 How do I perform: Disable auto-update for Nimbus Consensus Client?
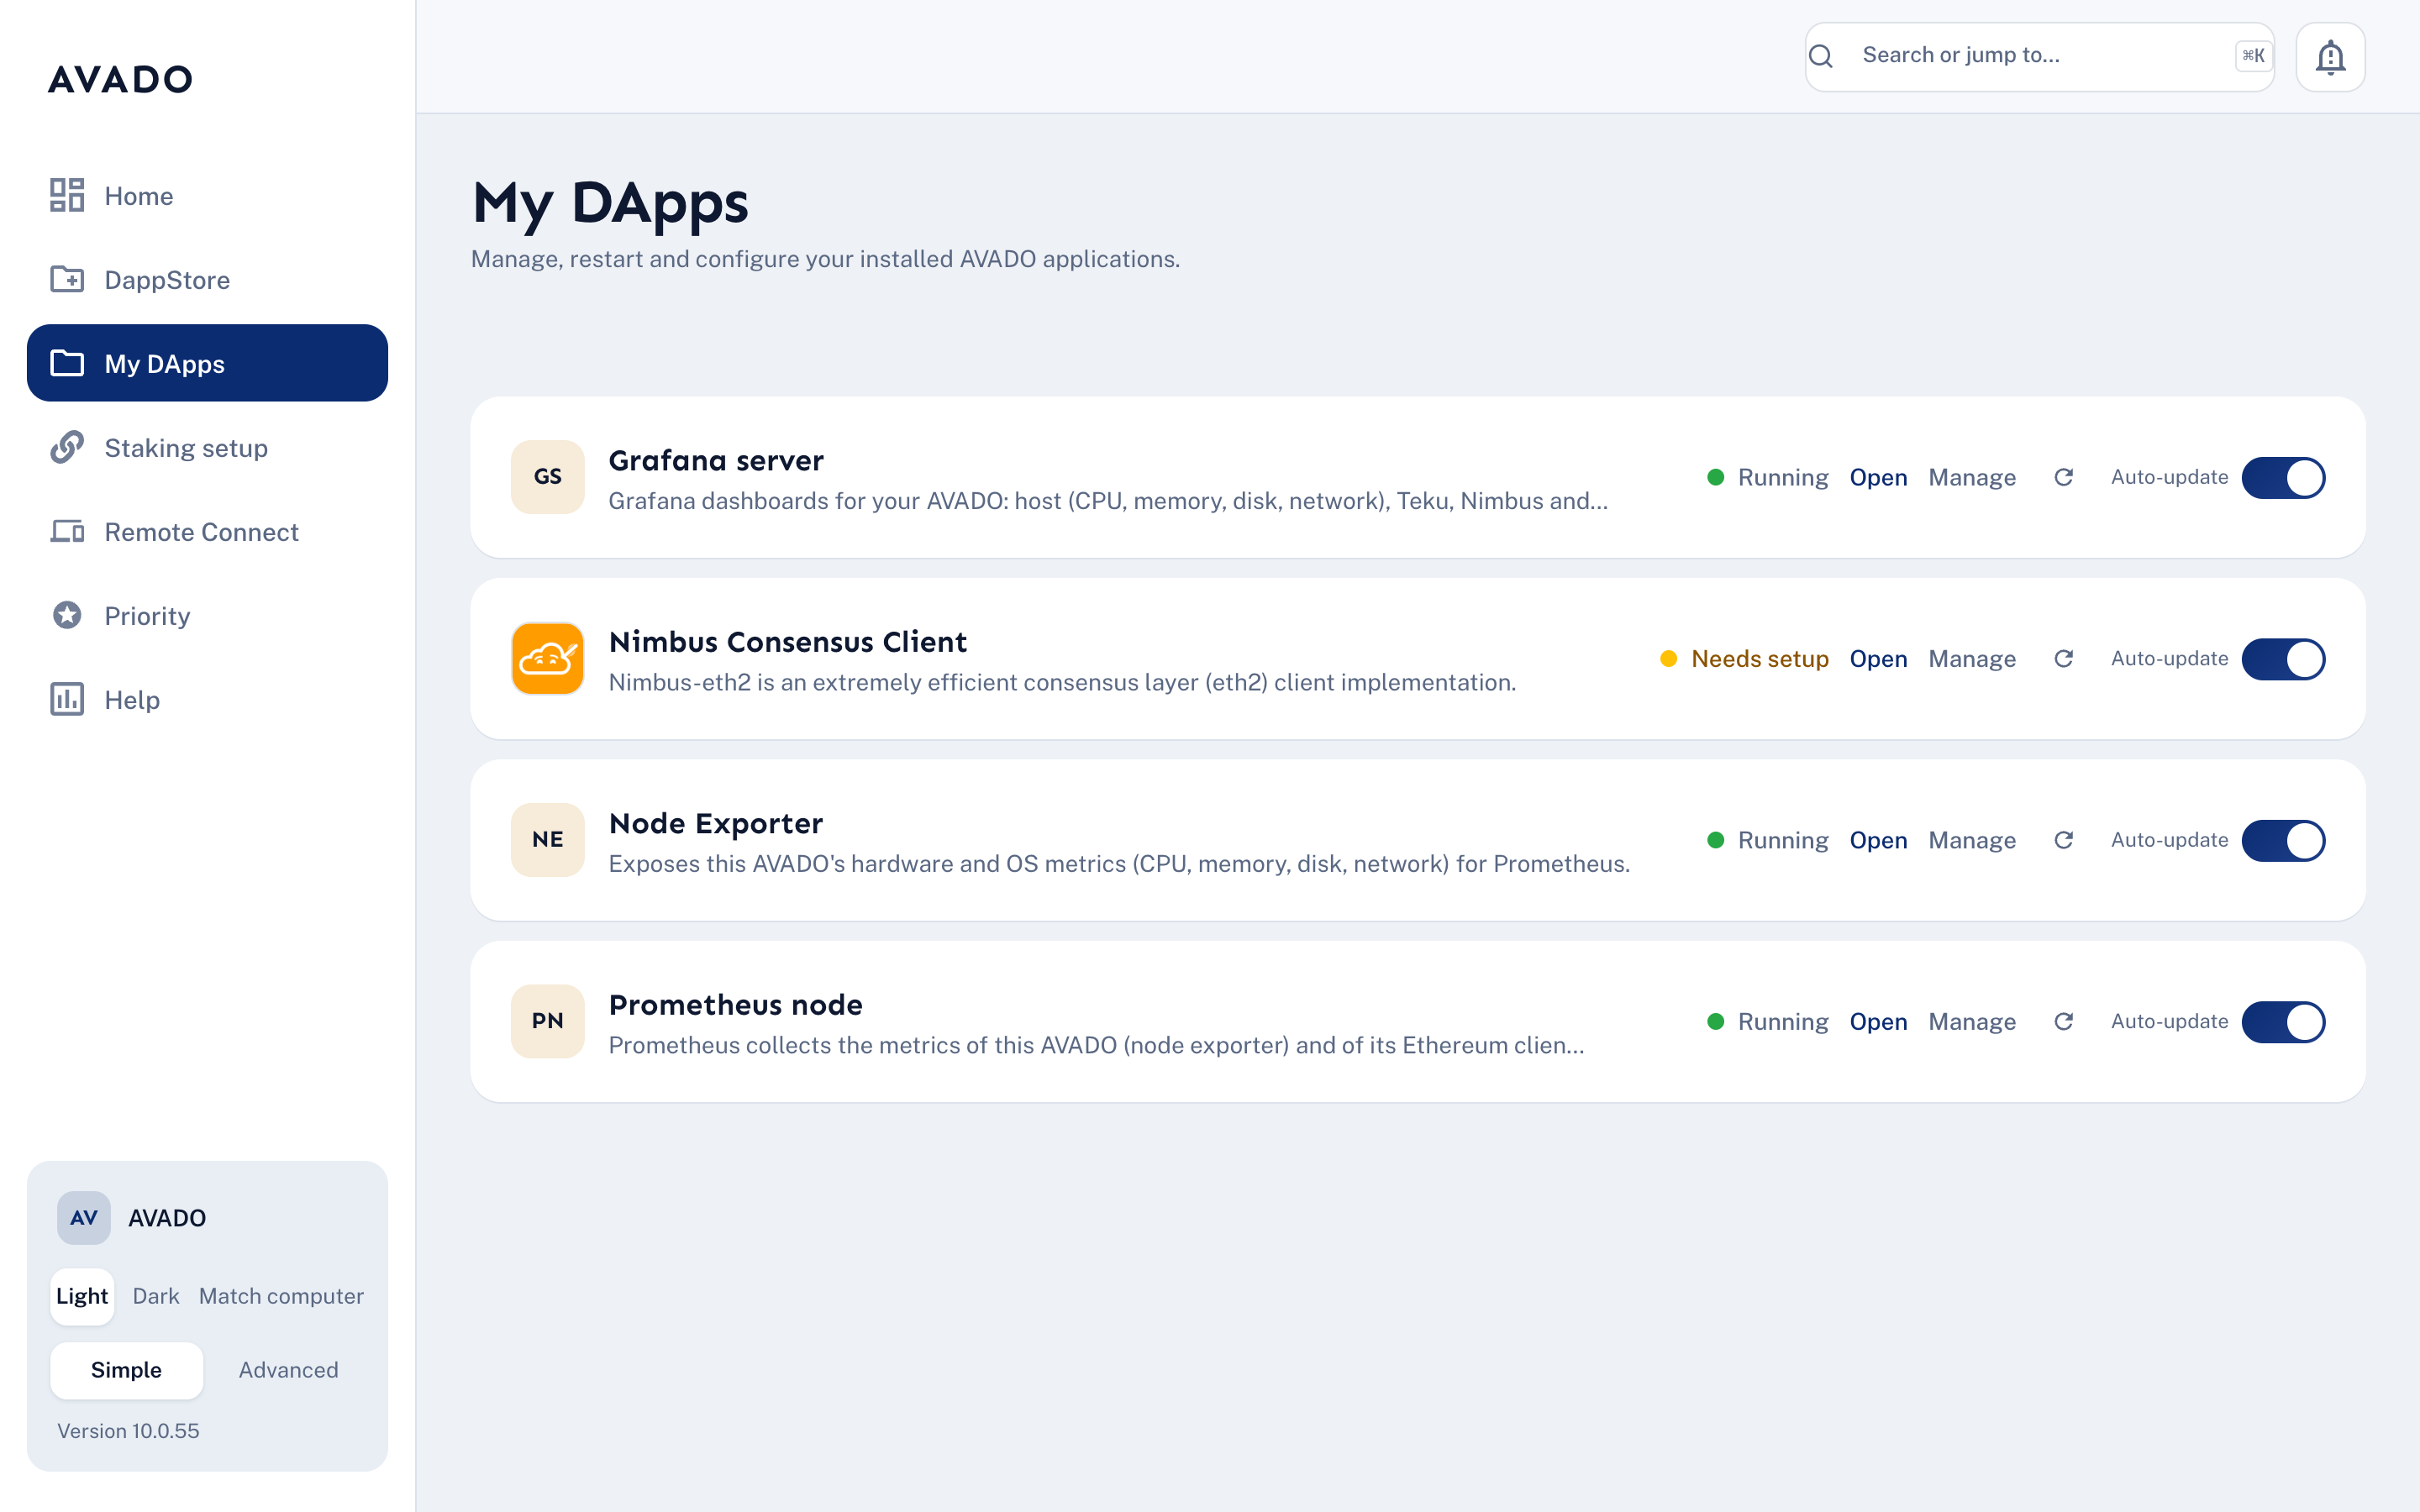(x=2283, y=659)
